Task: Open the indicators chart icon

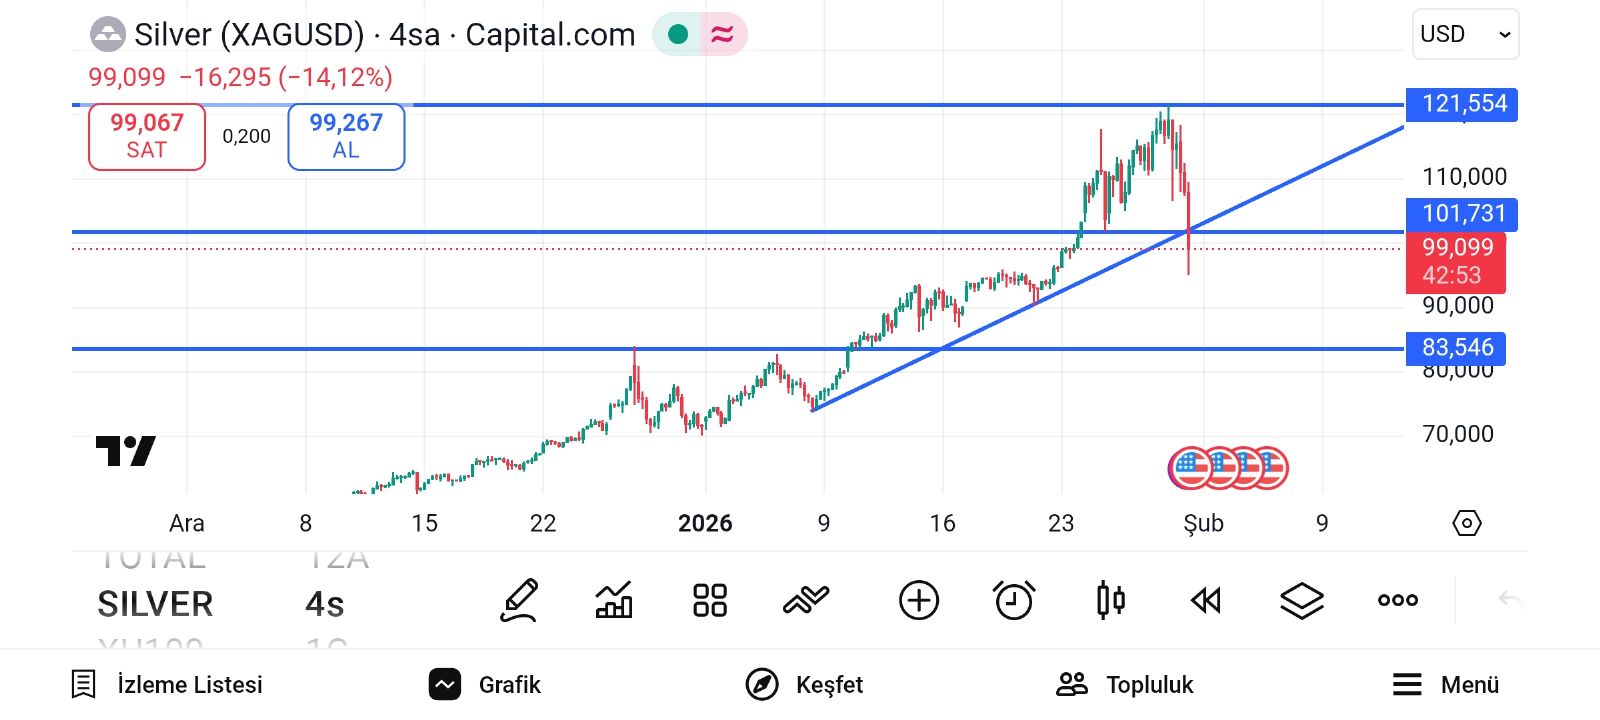Action: click(x=614, y=601)
